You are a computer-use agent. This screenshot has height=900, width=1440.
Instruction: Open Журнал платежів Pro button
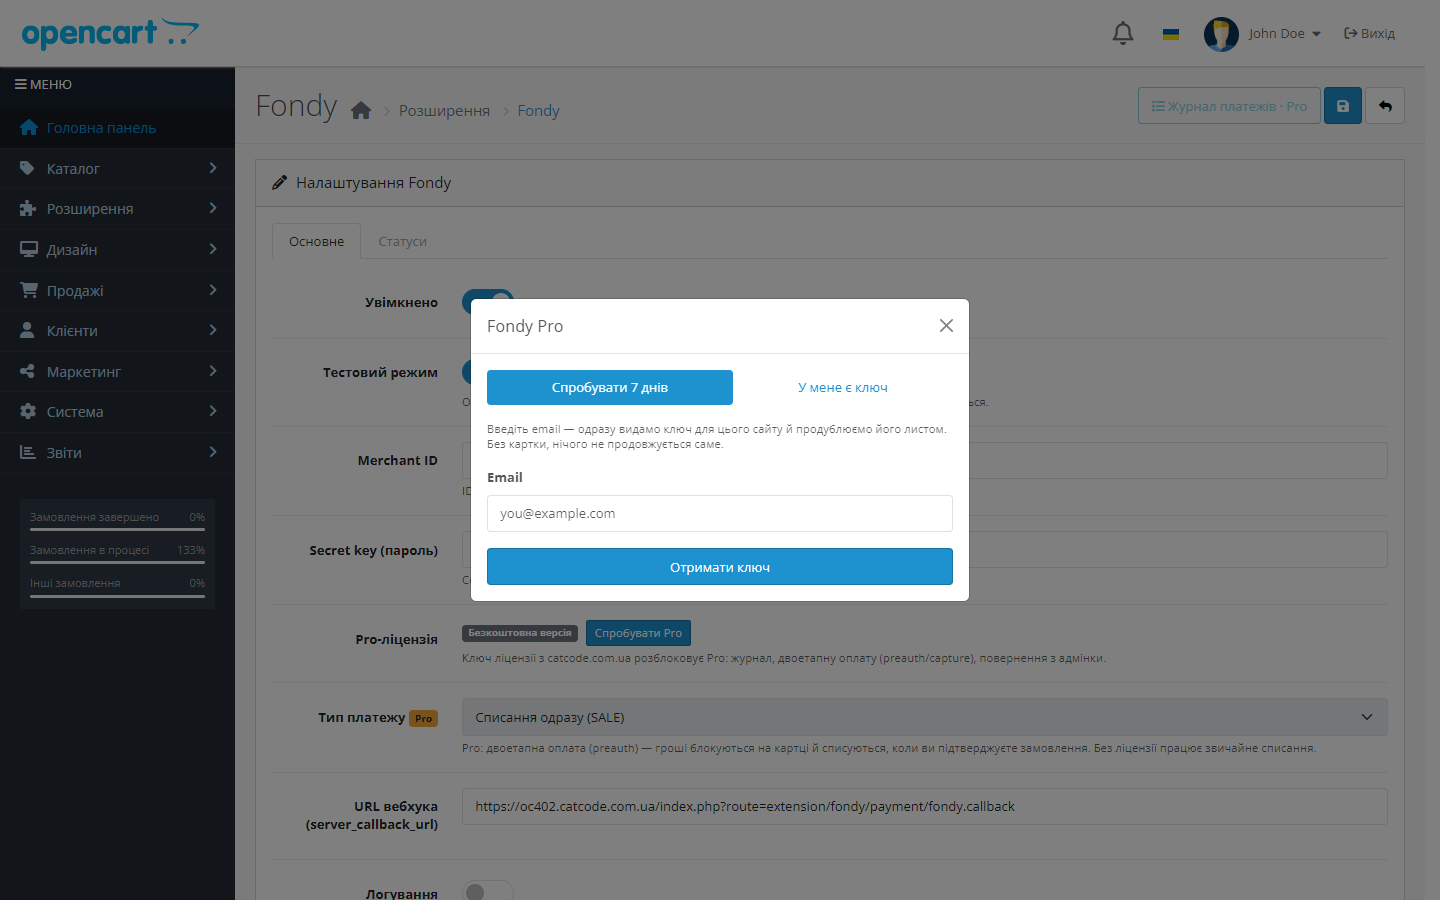click(1229, 106)
